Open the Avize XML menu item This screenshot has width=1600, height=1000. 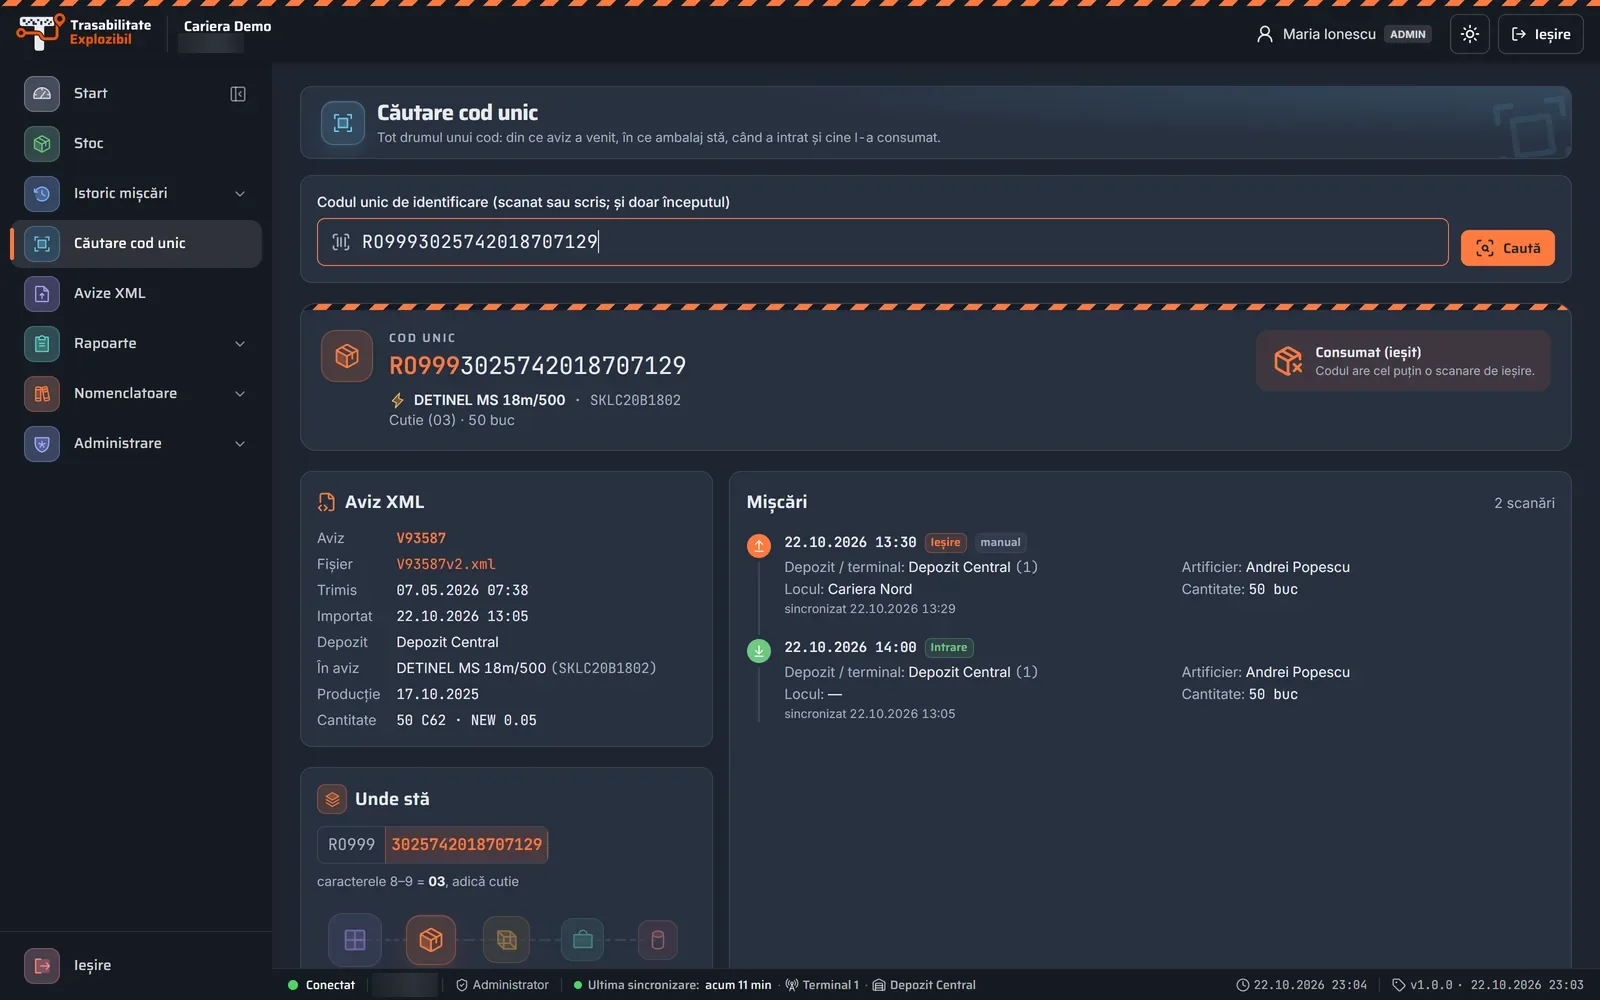[x=136, y=293]
